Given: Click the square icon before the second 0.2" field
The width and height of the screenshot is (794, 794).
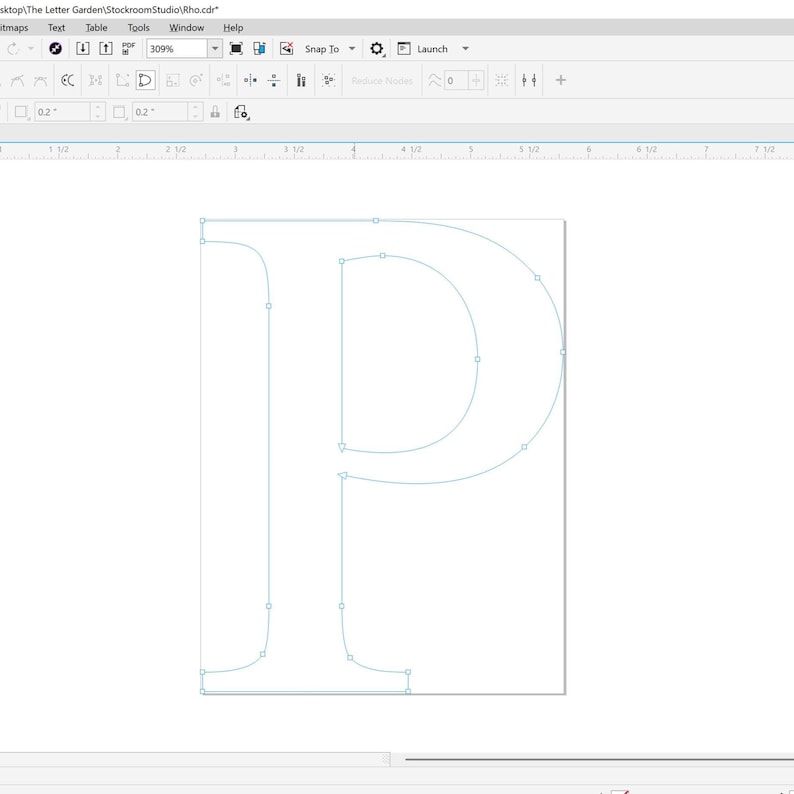Looking at the screenshot, I should pos(119,112).
